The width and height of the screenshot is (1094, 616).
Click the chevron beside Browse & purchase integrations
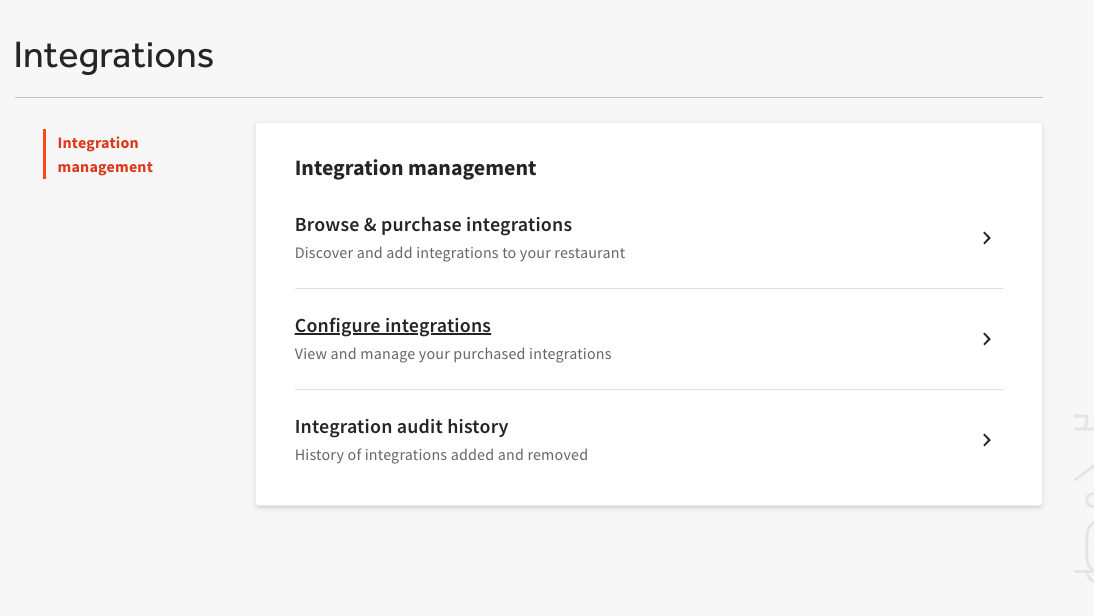tap(986, 238)
